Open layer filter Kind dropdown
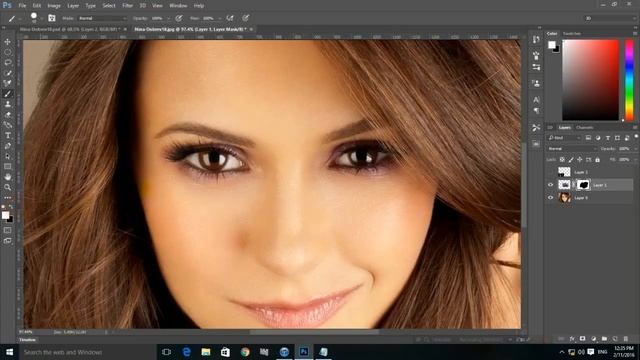The image size is (640, 360). 564,138
